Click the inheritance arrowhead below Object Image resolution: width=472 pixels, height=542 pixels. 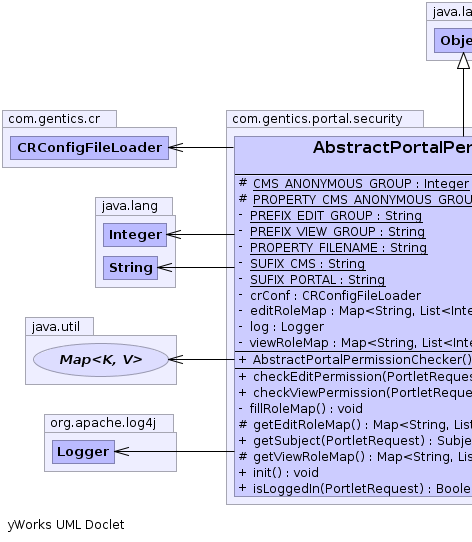pos(464,61)
